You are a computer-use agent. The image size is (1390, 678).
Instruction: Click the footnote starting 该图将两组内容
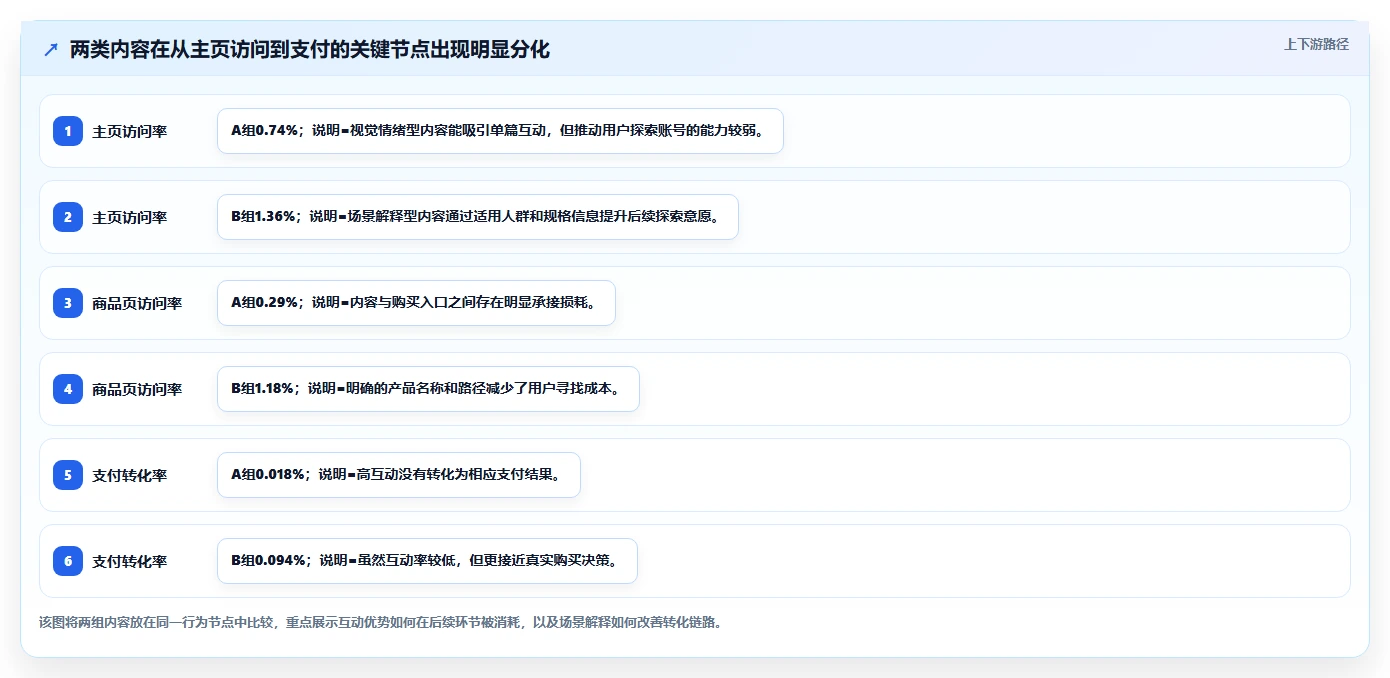click(x=380, y=622)
